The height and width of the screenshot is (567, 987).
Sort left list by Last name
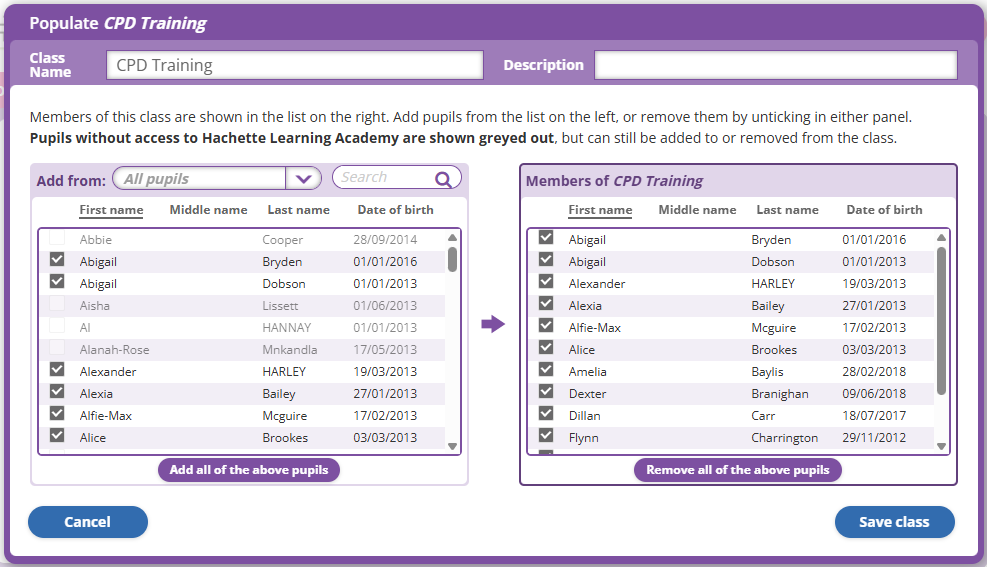tap(298, 210)
